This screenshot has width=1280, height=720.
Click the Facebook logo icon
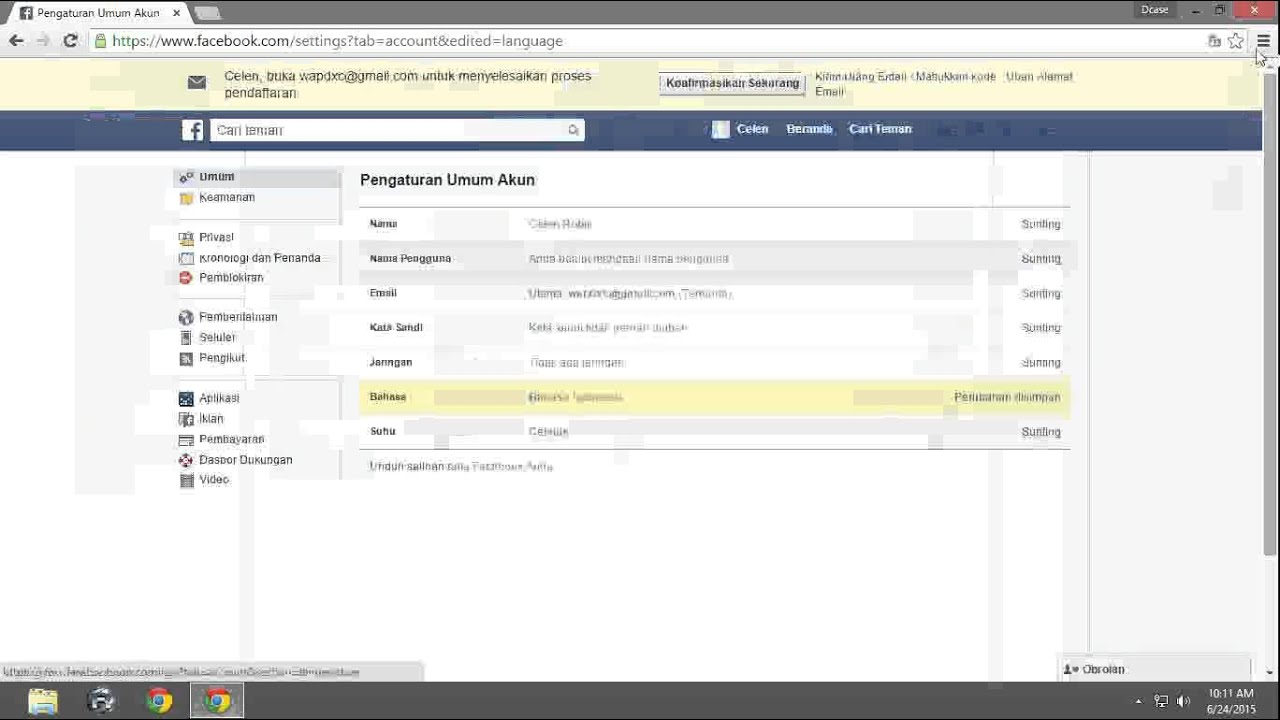[x=192, y=130]
